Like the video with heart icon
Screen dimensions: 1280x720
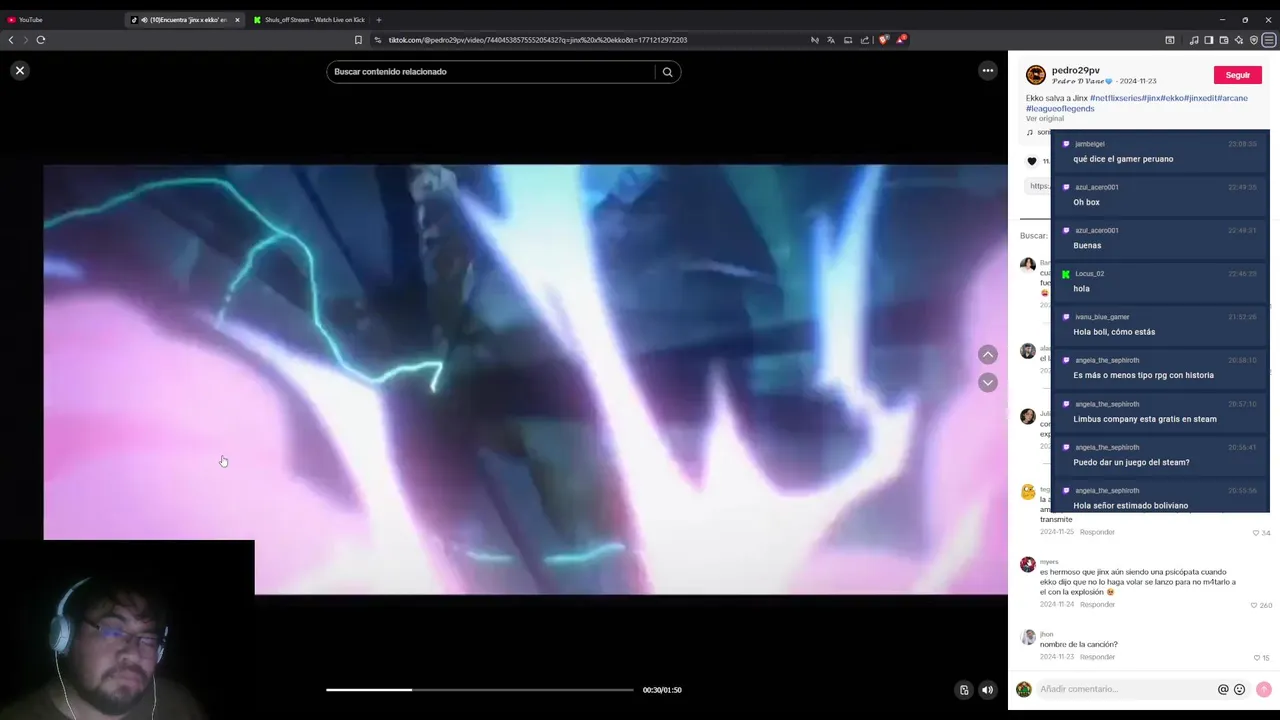(1032, 161)
